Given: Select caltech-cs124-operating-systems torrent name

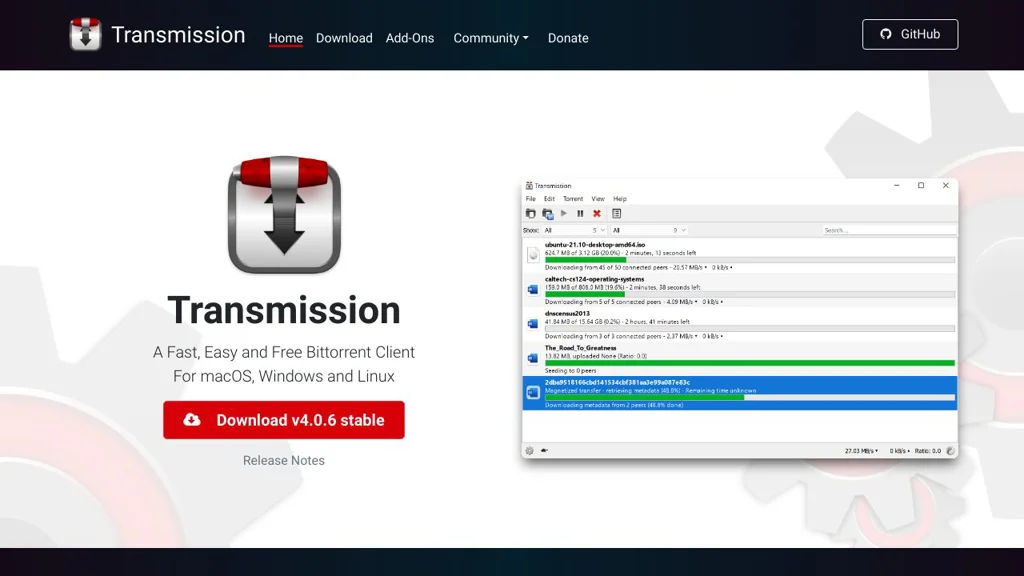Looking at the screenshot, I should 594,279.
